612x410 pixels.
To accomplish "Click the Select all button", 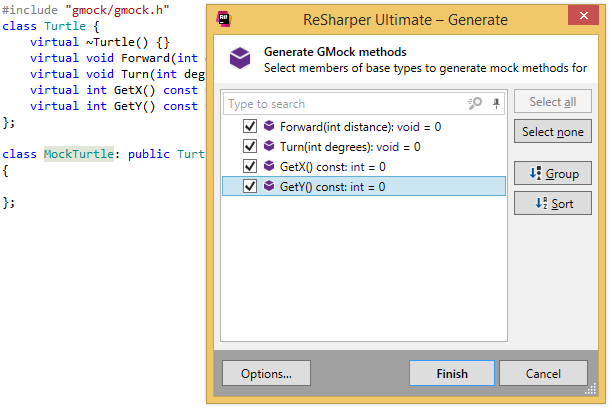I will [553, 102].
